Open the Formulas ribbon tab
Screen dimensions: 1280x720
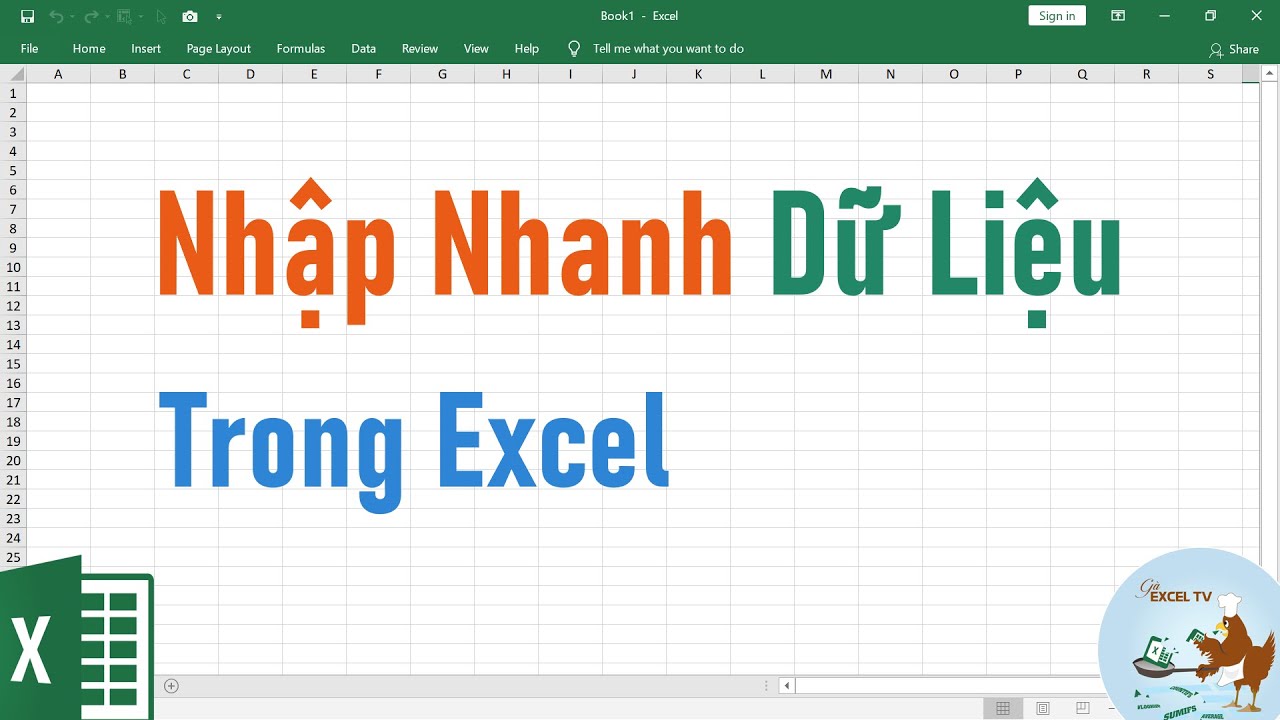[x=301, y=48]
